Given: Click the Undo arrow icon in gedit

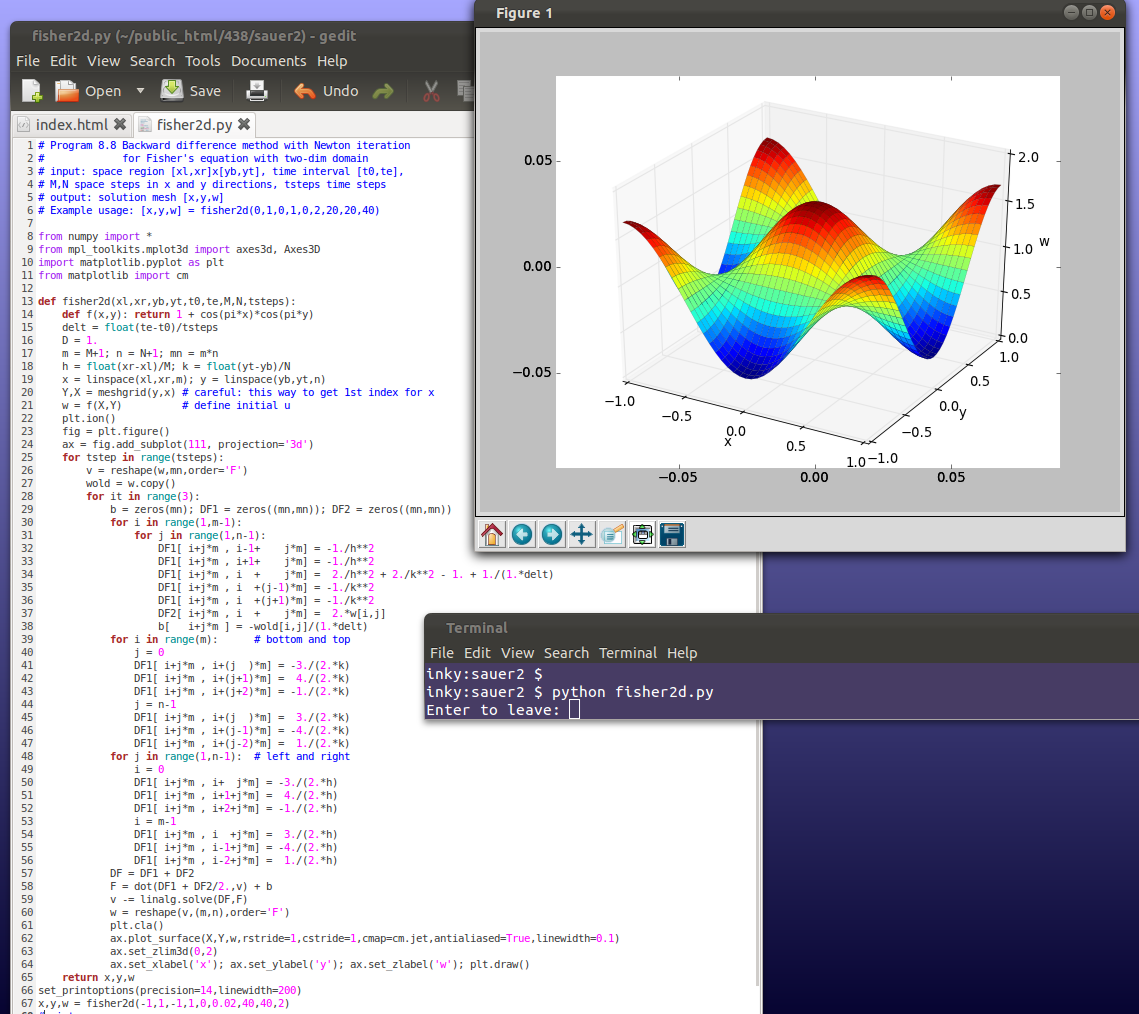Looking at the screenshot, I should [304, 91].
